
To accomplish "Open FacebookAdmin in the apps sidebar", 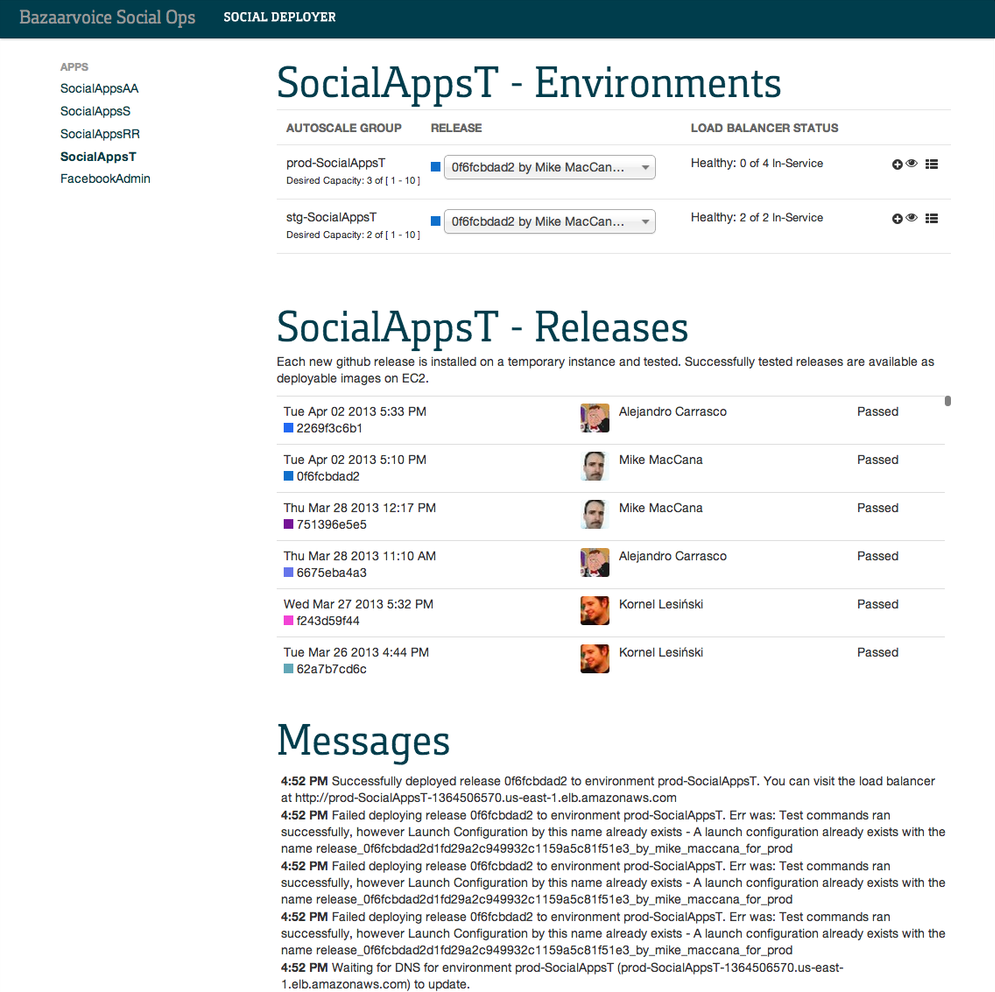I will [105, 179].
